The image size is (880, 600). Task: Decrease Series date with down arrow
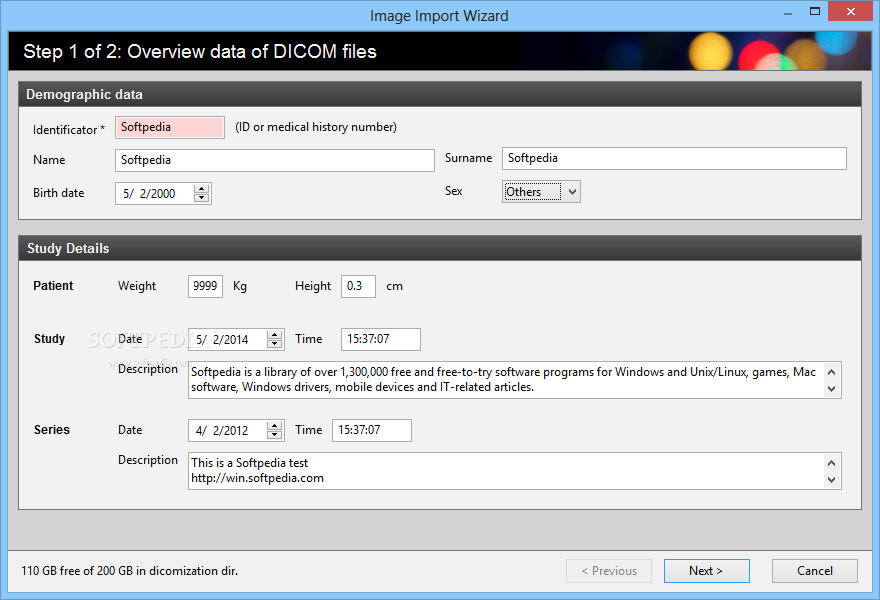274,435
